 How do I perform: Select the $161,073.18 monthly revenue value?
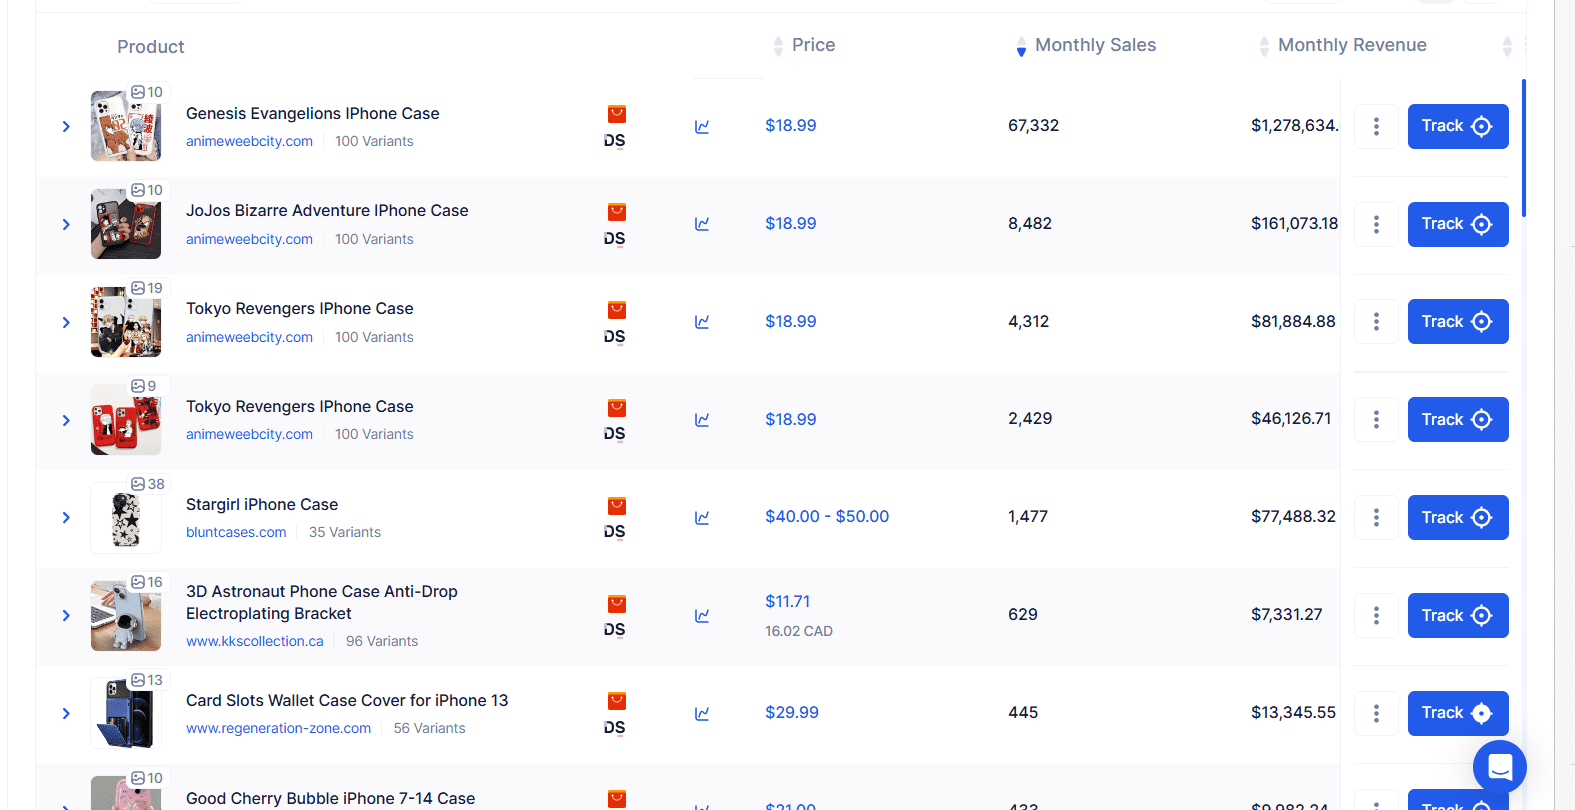point(1294,224)
